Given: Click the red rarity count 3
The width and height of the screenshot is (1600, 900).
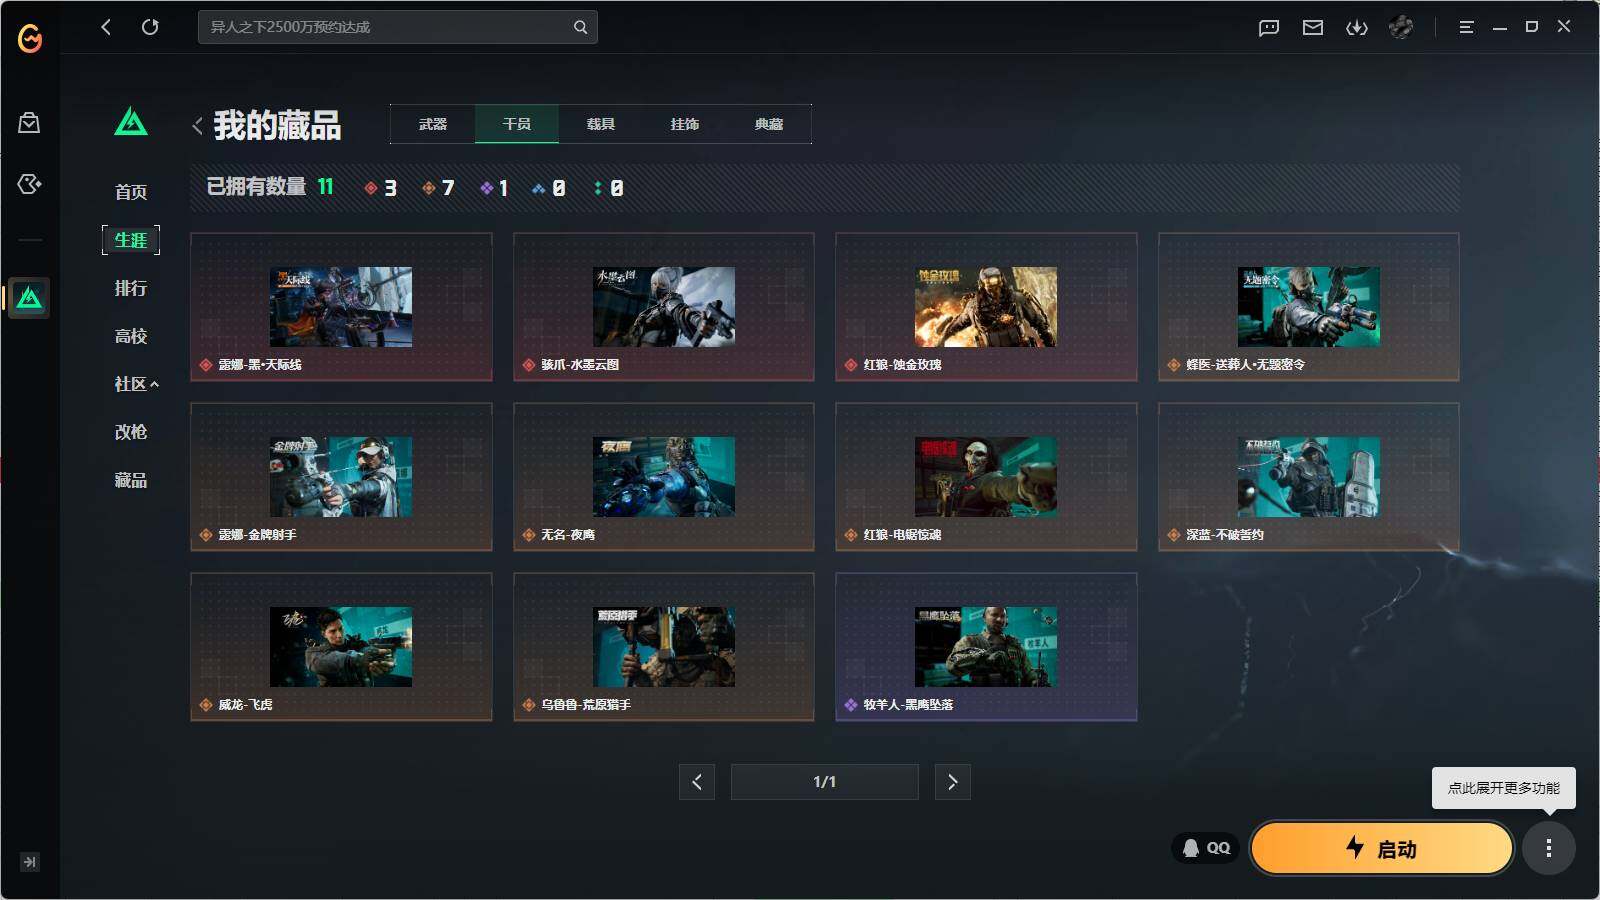Looking at the screenshot, I should coord(381,188).
